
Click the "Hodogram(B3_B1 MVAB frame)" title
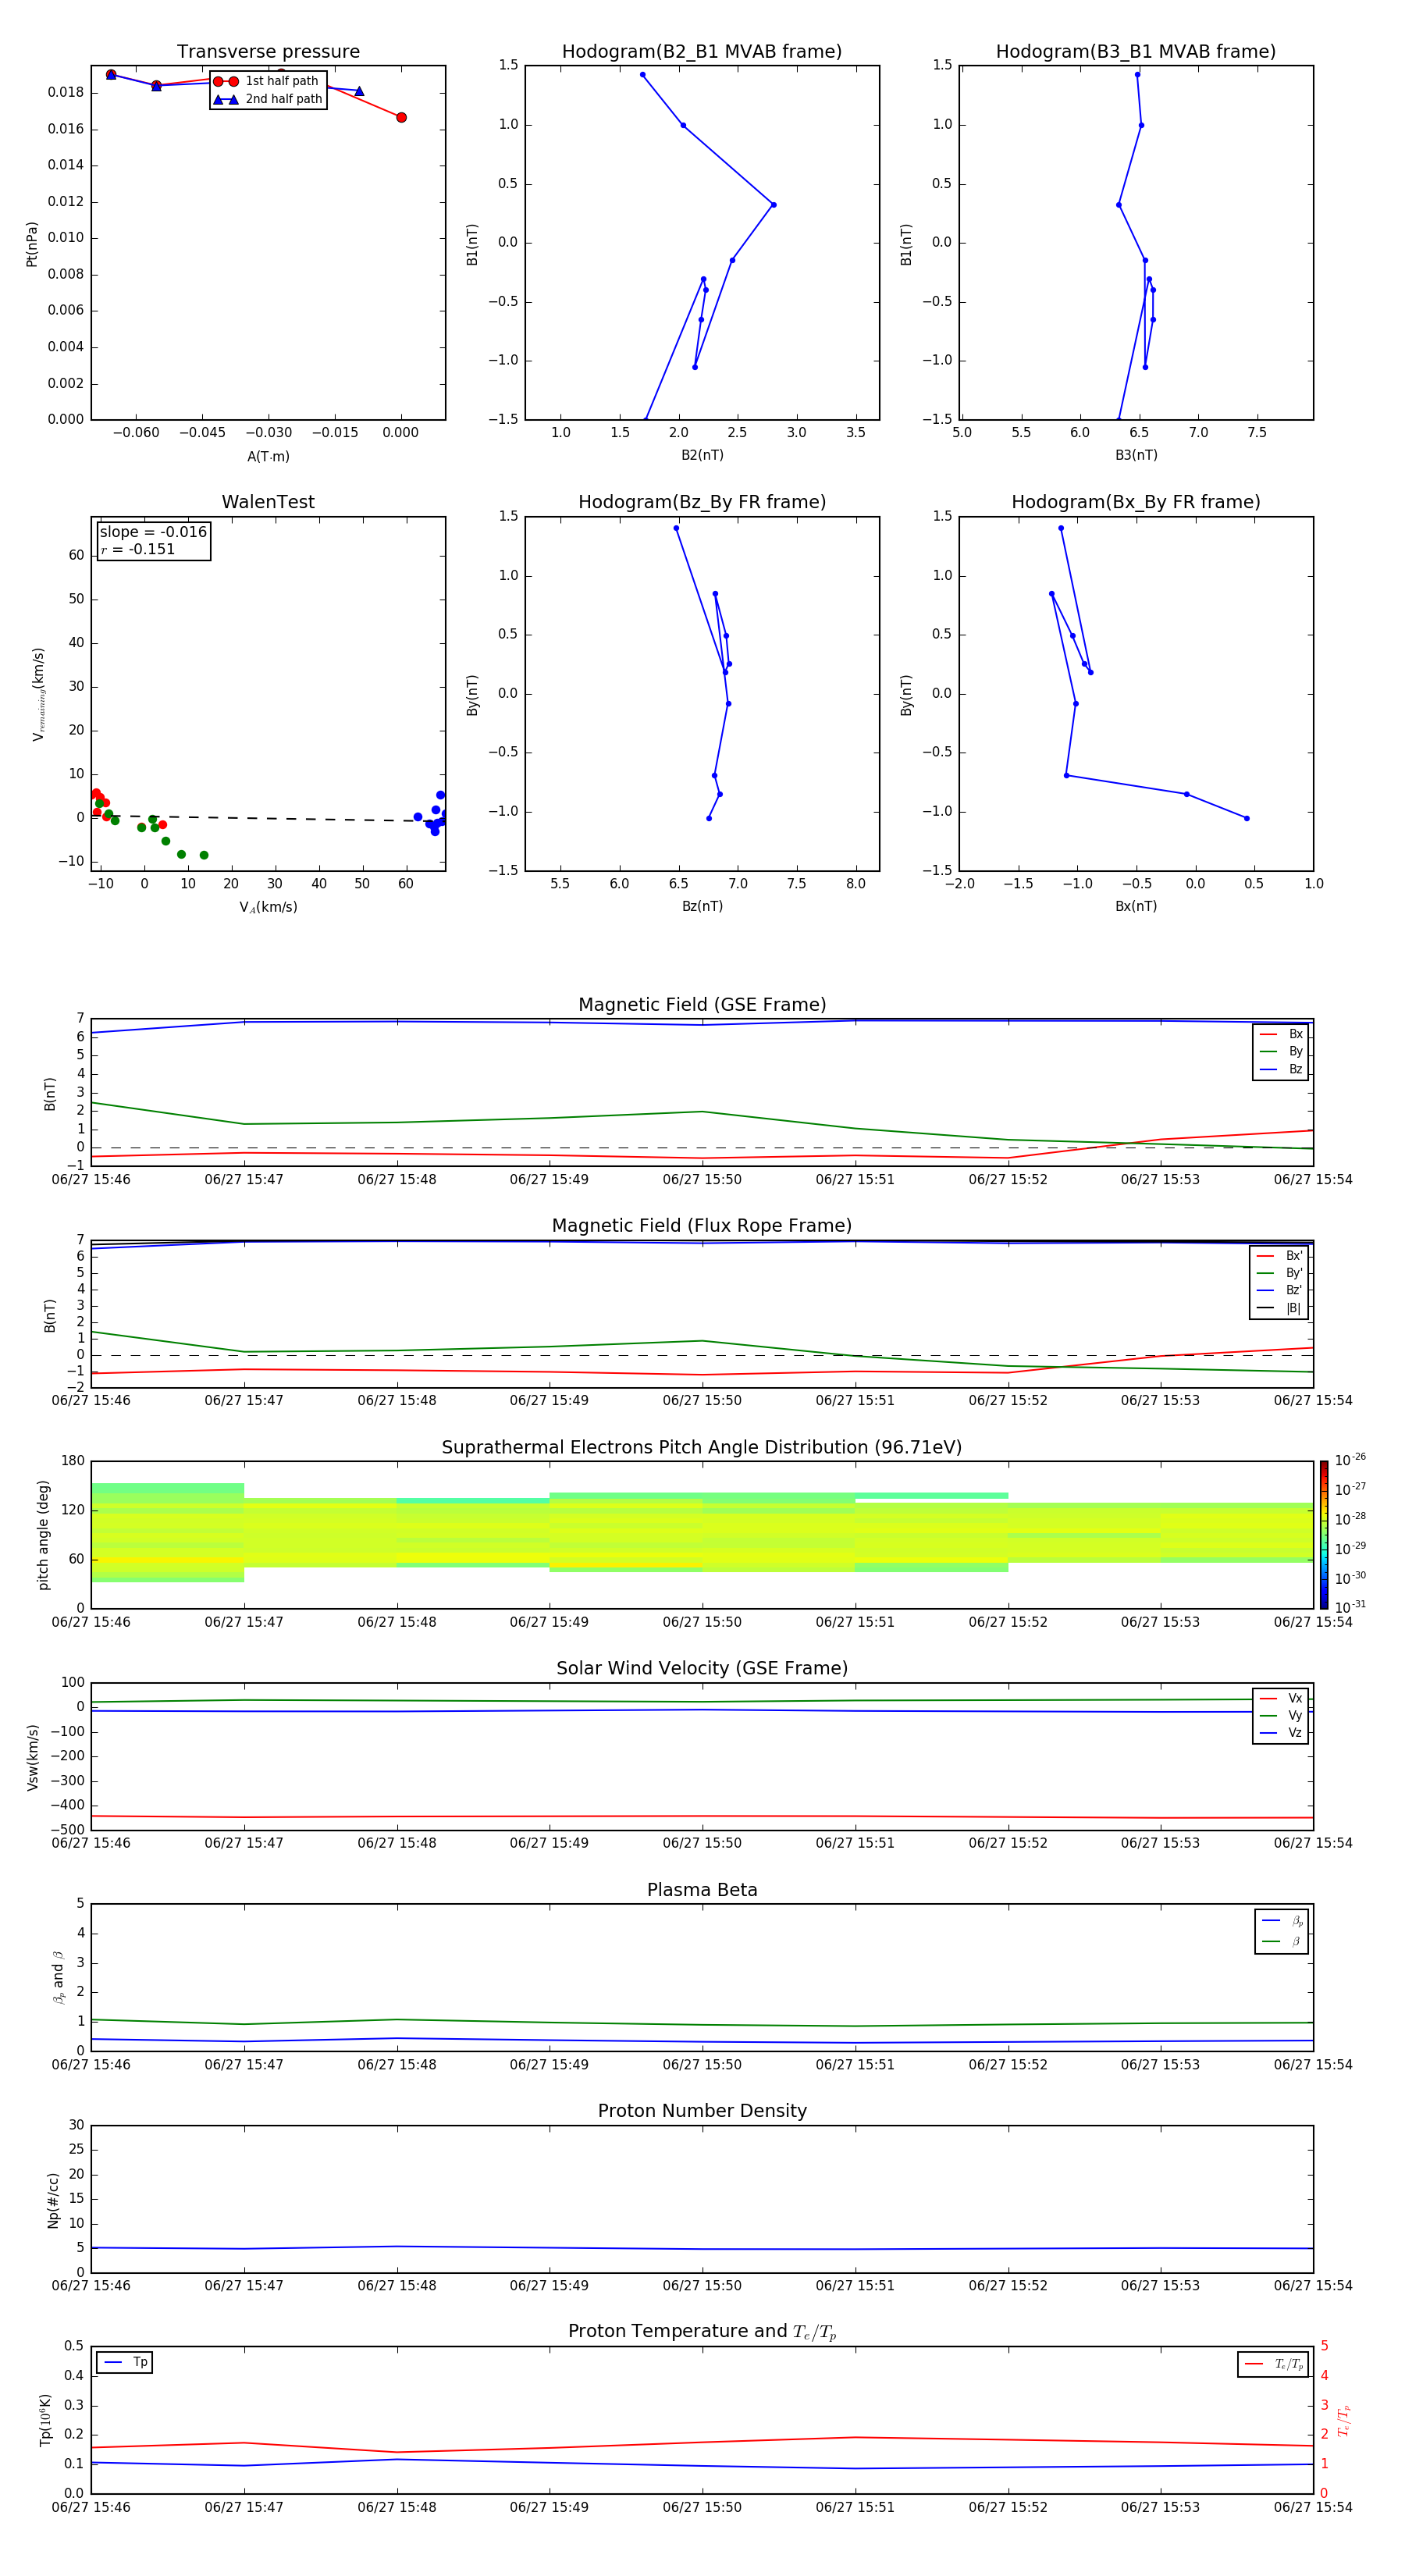(1136, 52)
